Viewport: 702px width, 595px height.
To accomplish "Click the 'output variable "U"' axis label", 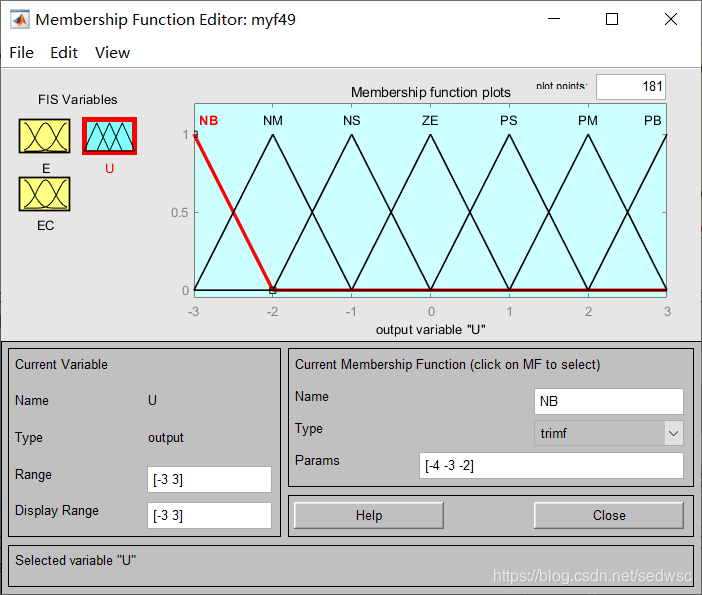I will tap(431, 330).
